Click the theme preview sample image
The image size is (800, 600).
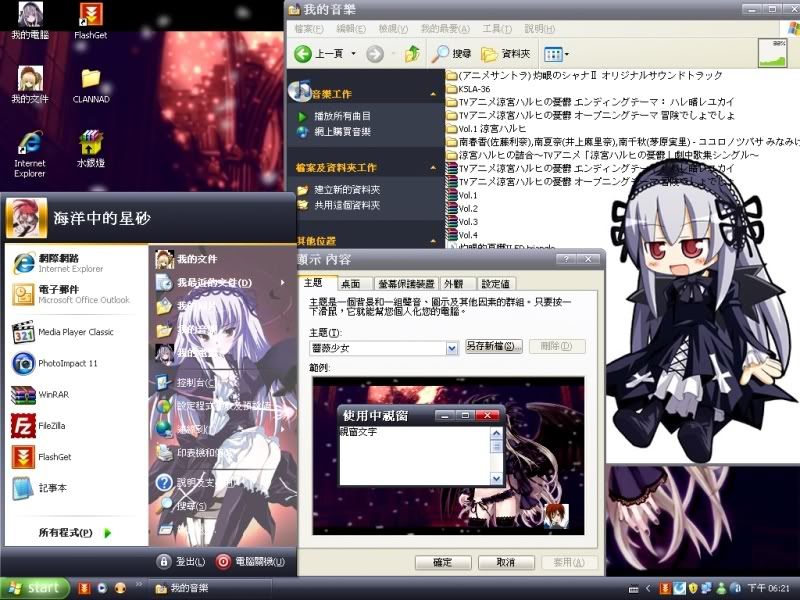pos(448,456)
